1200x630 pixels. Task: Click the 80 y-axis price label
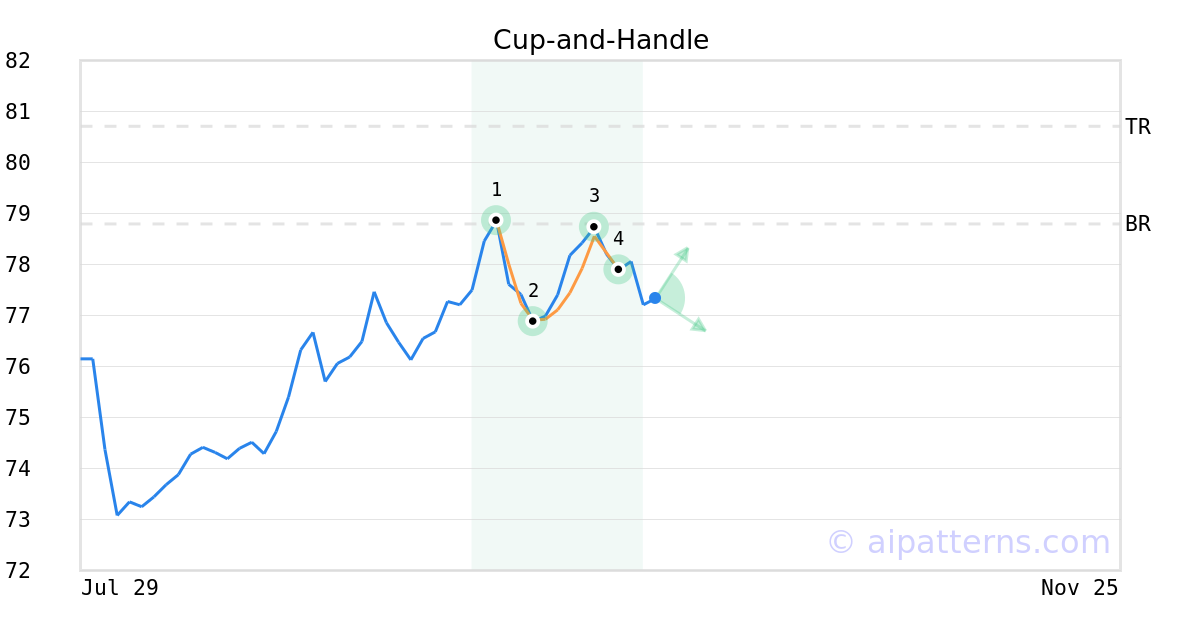pos(18,163)
